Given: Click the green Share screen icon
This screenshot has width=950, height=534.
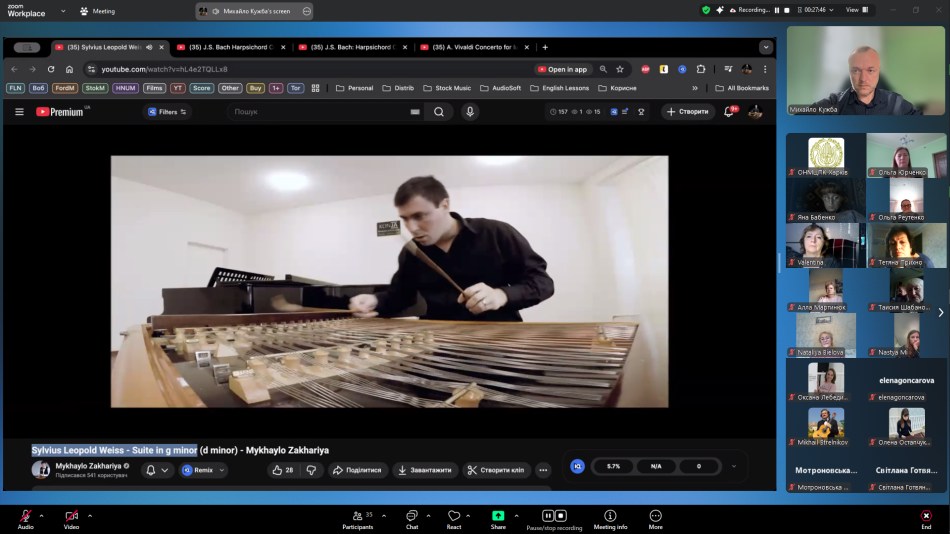Looking at the screenshot, I should tap(498, 516).
